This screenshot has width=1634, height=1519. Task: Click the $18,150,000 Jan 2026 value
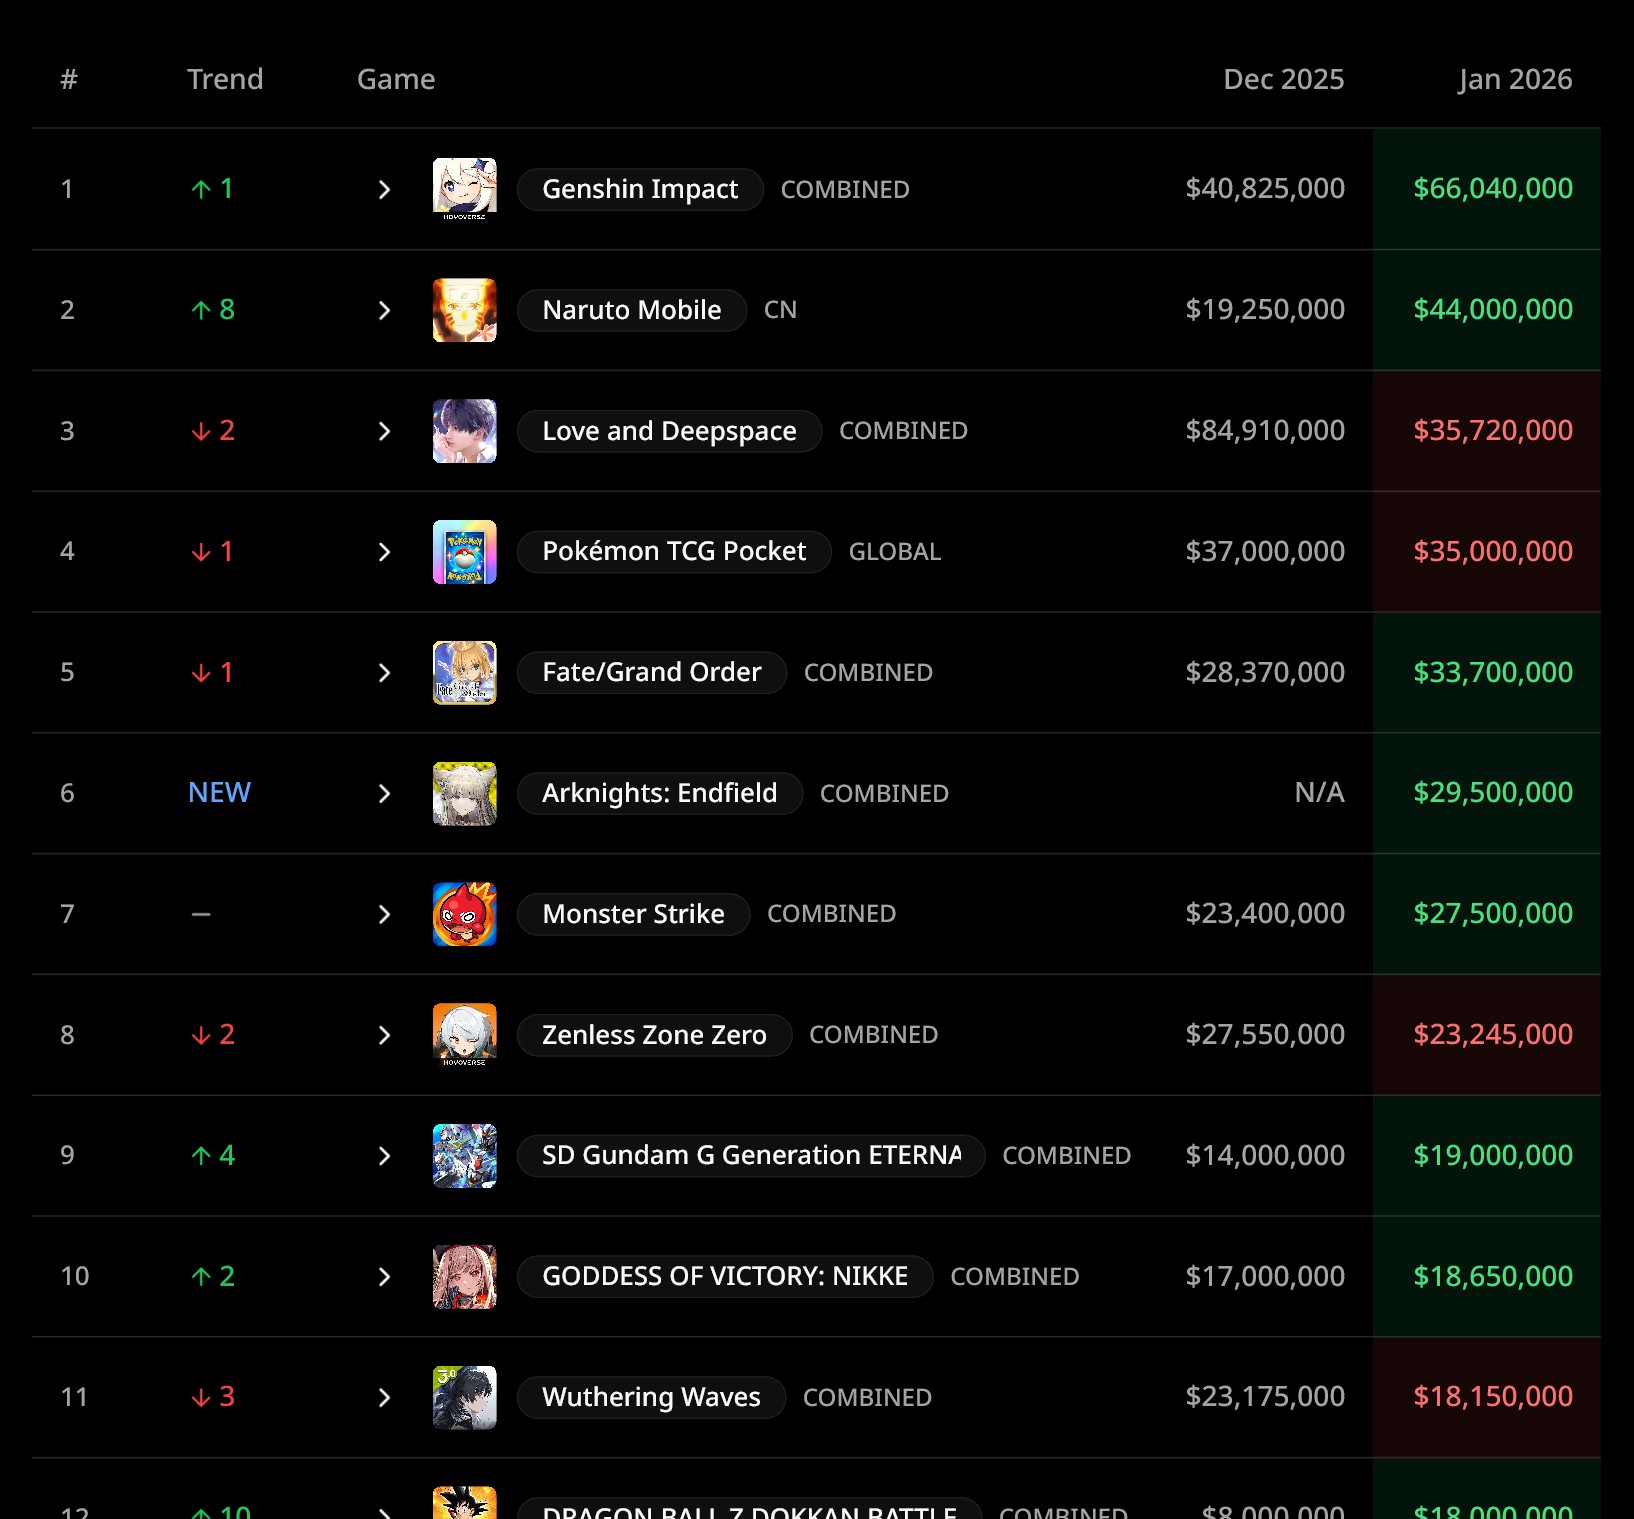click(1493, 1397)
